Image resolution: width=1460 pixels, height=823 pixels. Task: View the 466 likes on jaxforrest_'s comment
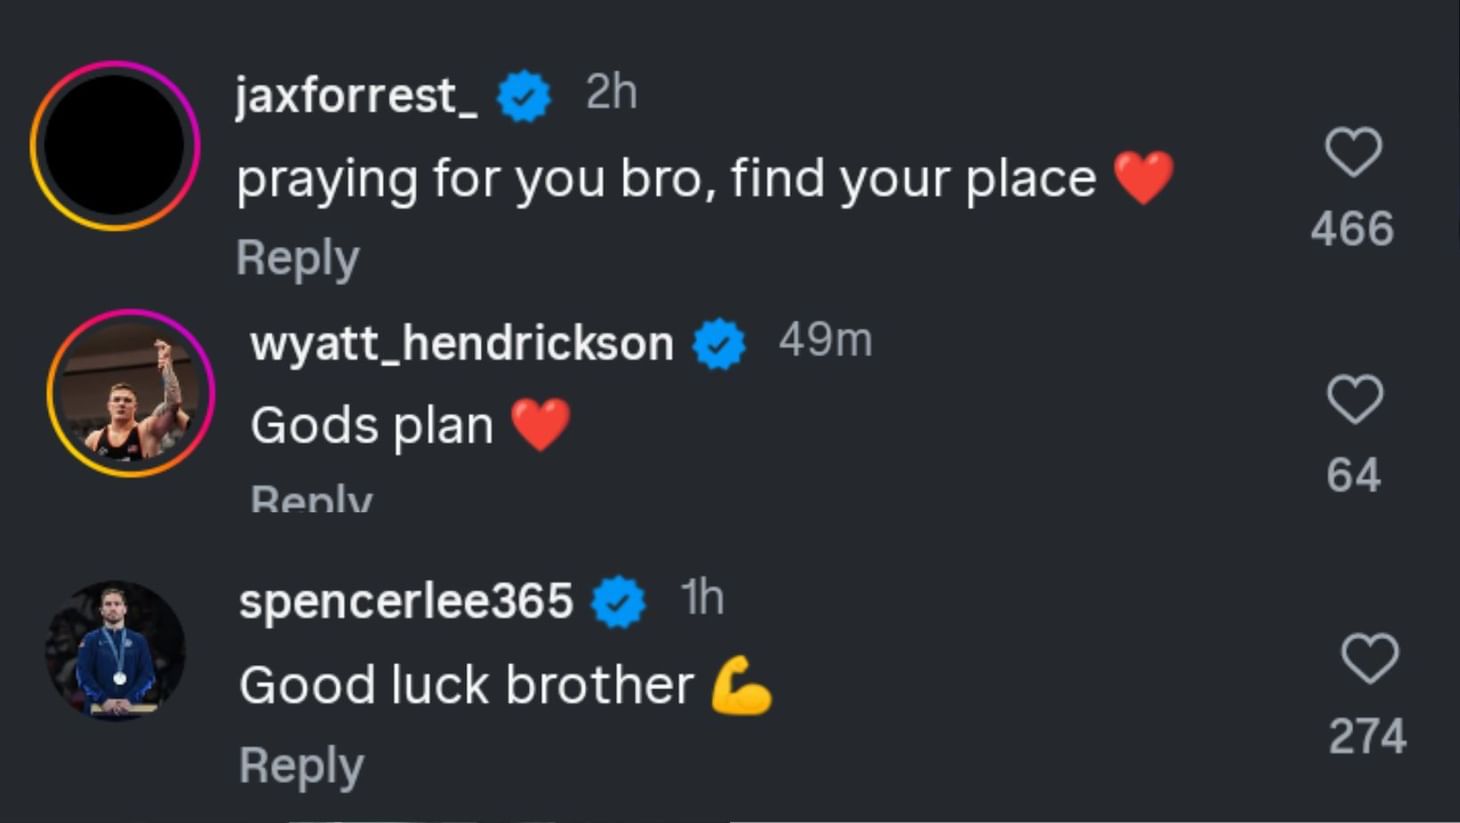coord(1351,229)
